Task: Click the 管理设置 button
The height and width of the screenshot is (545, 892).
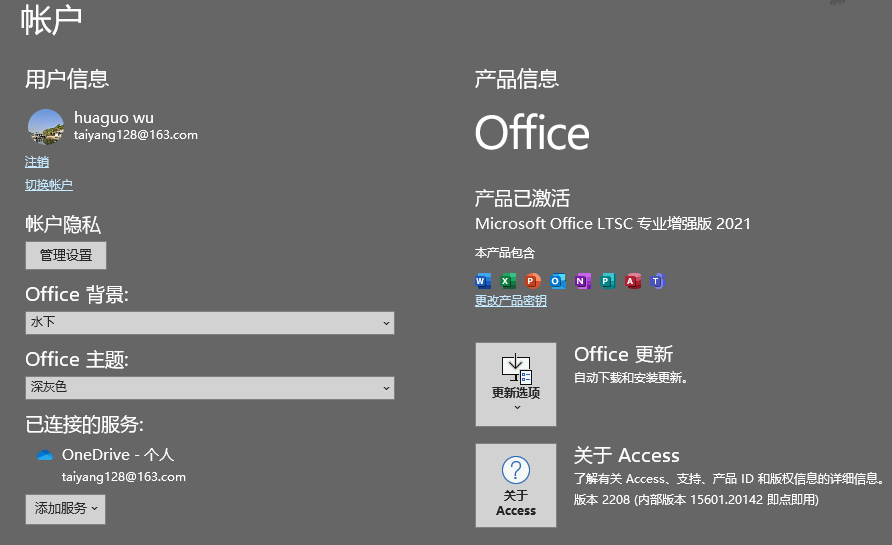Action: (x=66, y=255)
